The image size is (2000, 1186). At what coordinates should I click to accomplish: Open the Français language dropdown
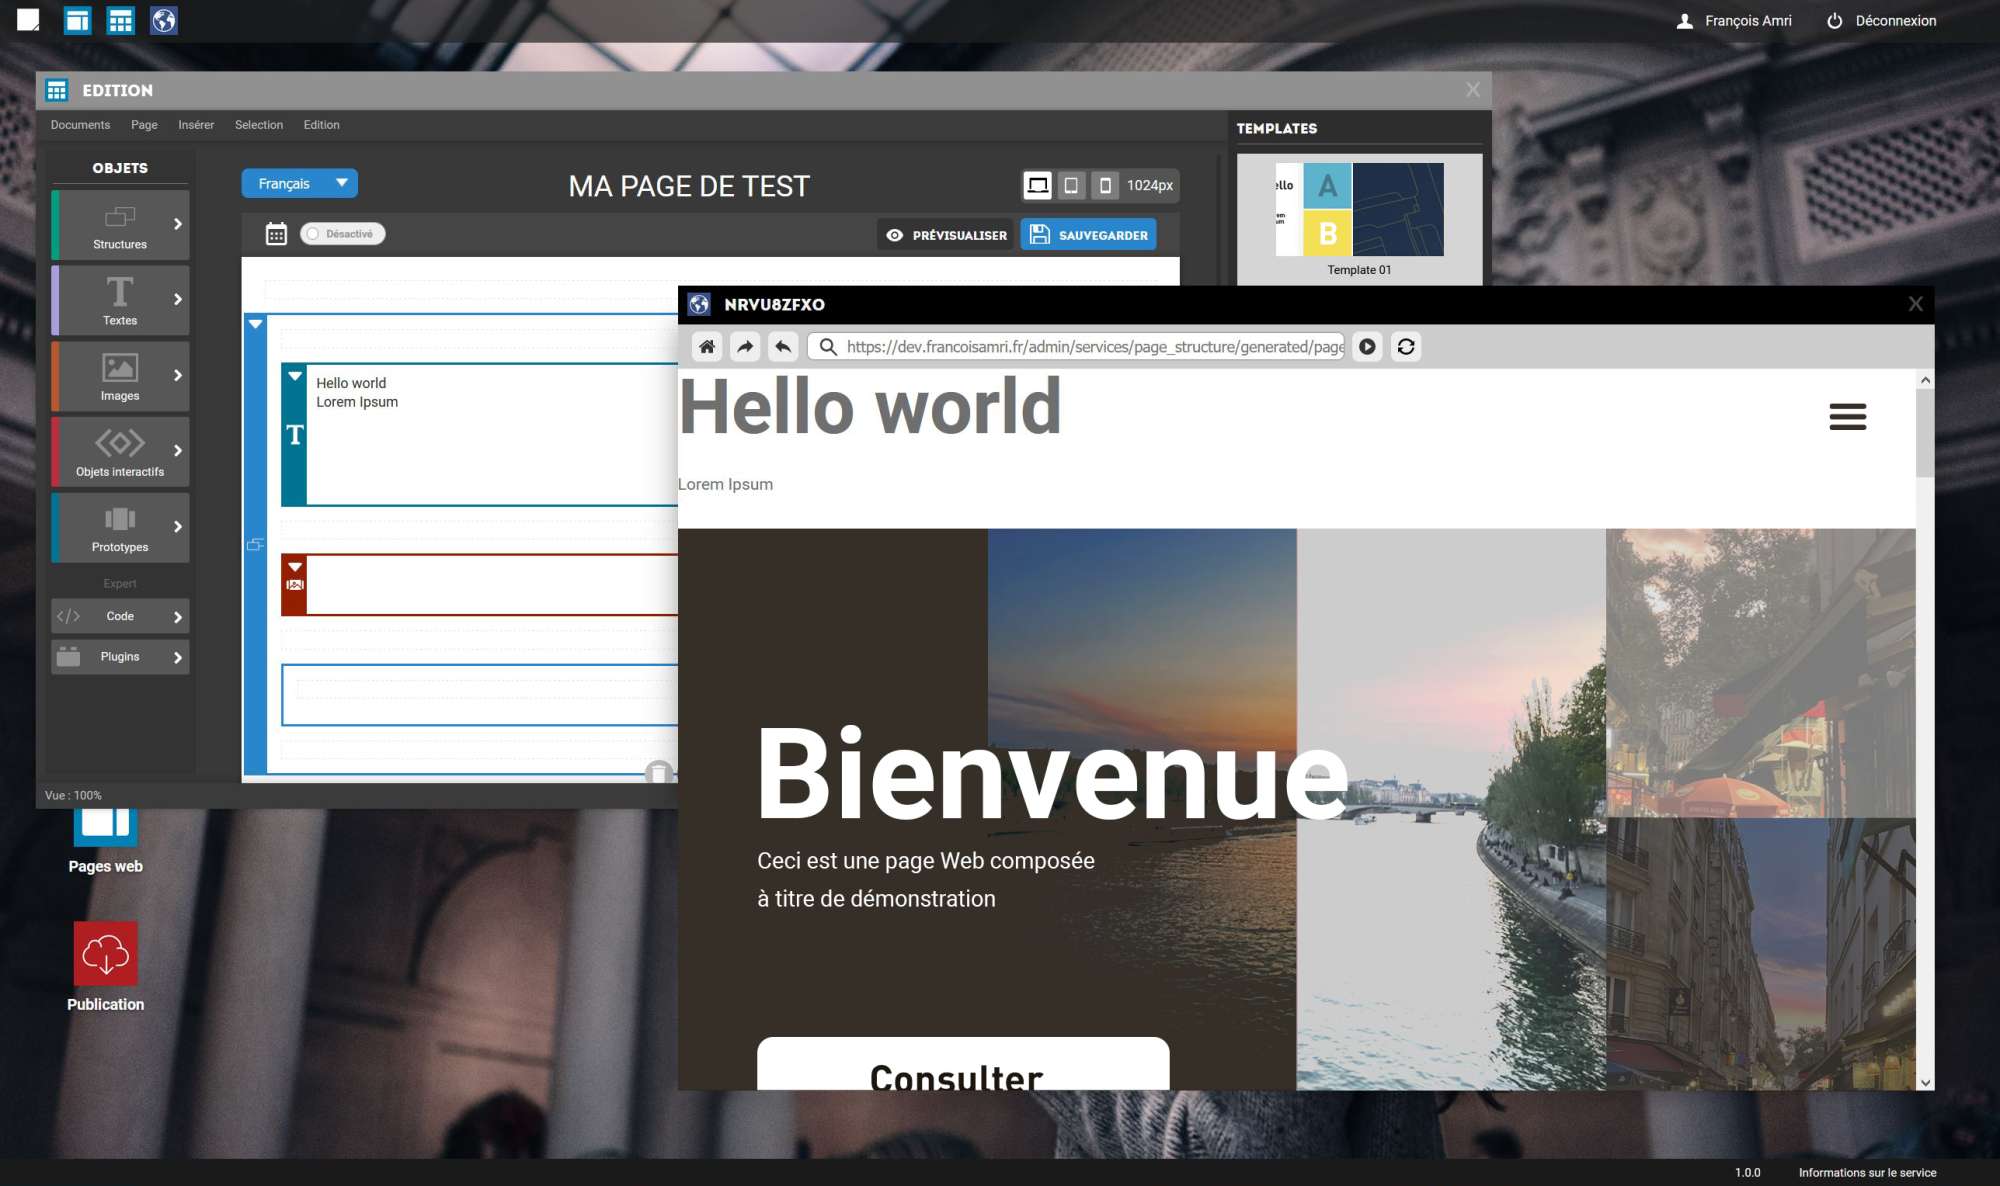point(299,184)
